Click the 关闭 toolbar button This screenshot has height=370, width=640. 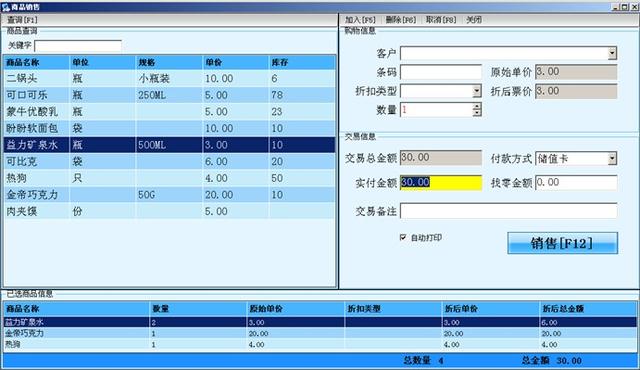[474, 20]
